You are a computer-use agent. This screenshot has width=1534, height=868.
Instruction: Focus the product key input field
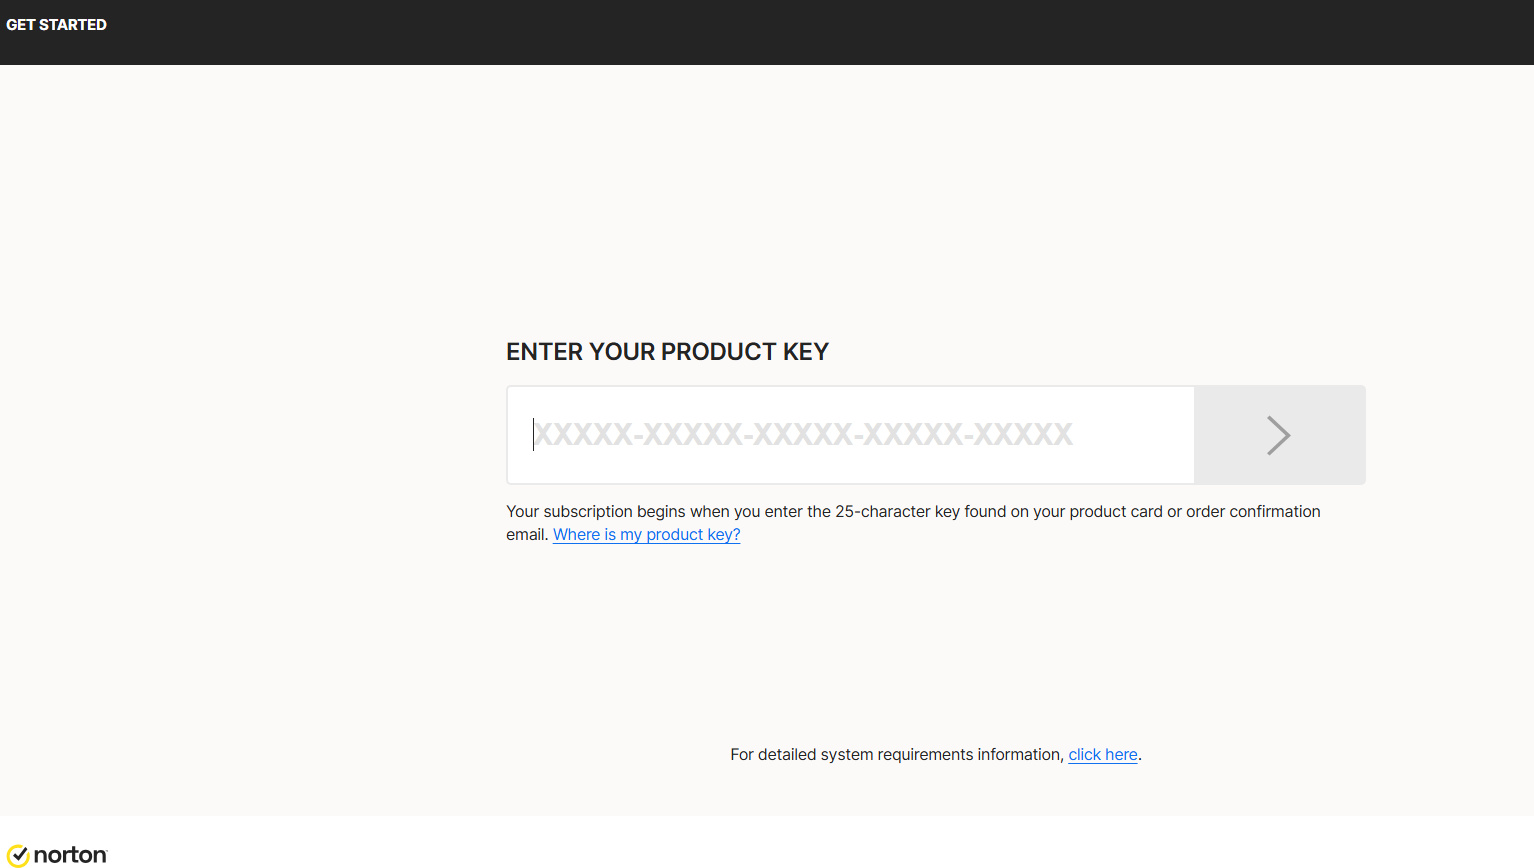click(x=850, y=435)
